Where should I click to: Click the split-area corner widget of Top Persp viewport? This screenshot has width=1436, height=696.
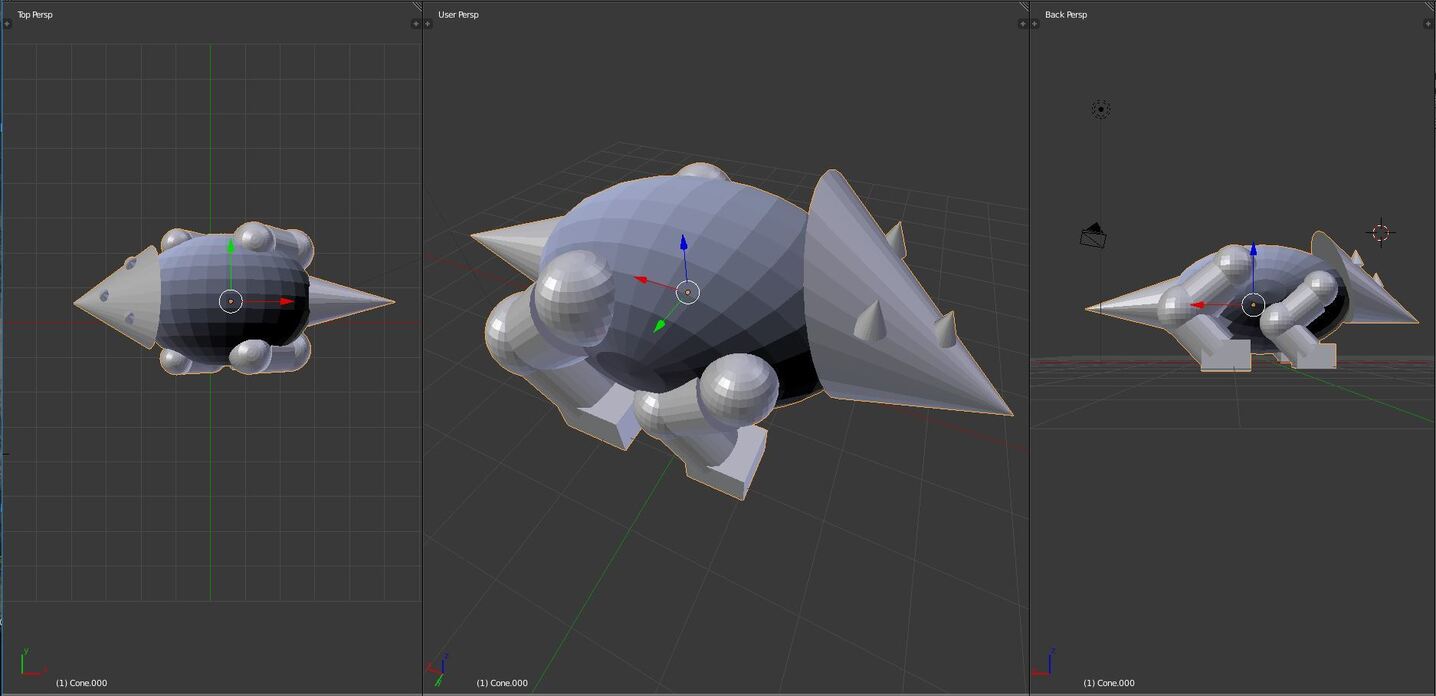click(417, 6)
